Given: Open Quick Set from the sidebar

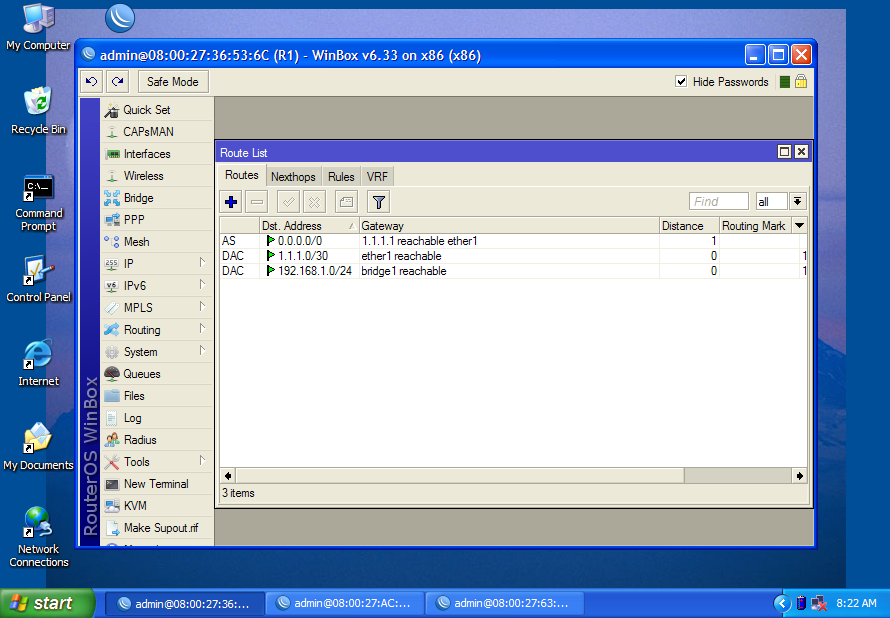Looking at the screenshot, I should tap(157, 110).
